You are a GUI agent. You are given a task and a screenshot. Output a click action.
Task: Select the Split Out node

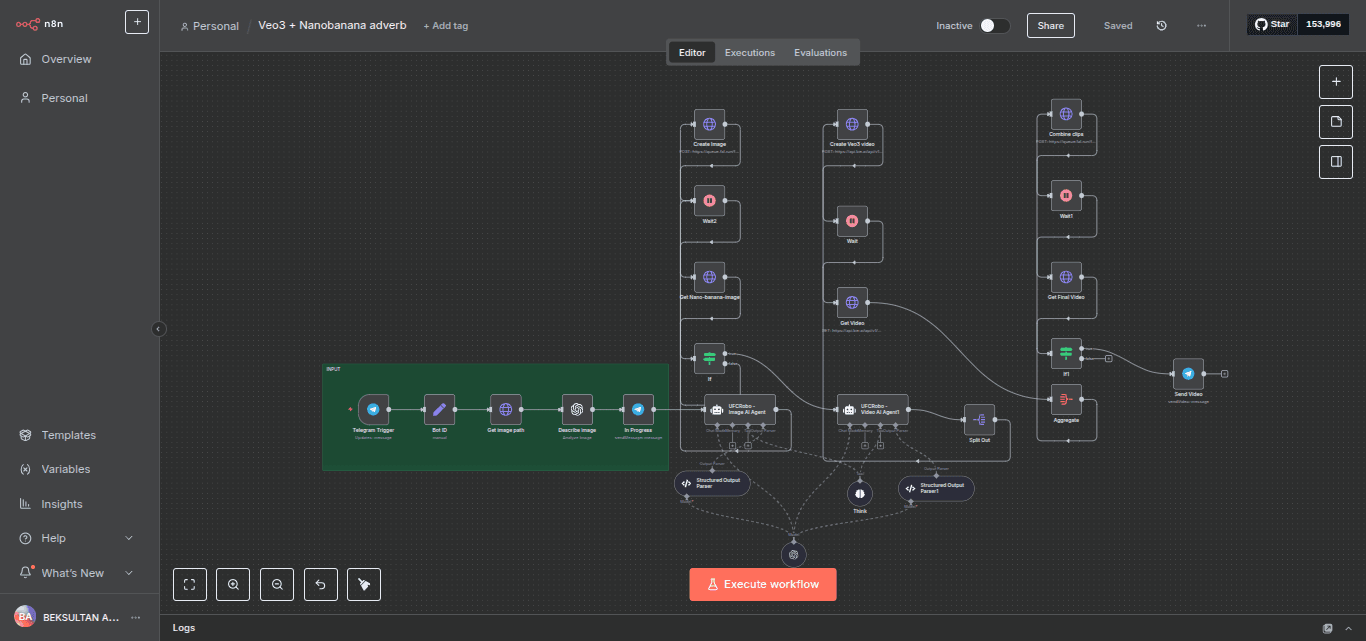click(979, 419)
